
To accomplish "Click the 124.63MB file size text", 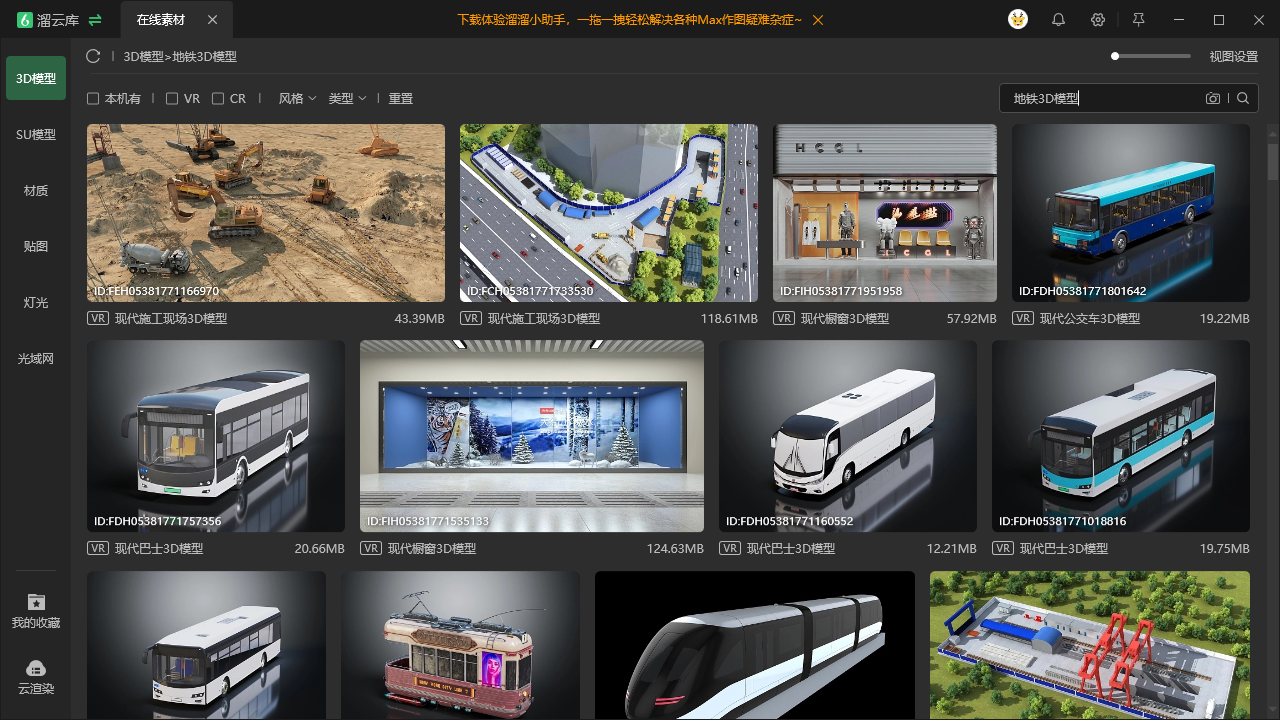I will (675, 549).
